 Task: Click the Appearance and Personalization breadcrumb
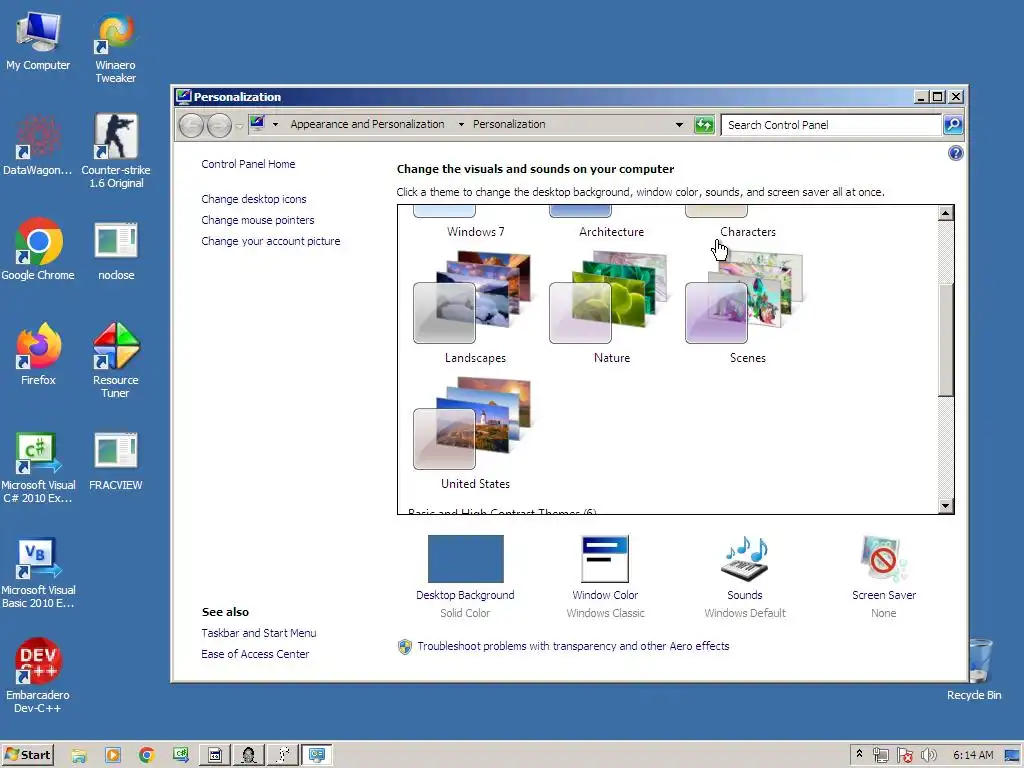[x=367, y=124]
